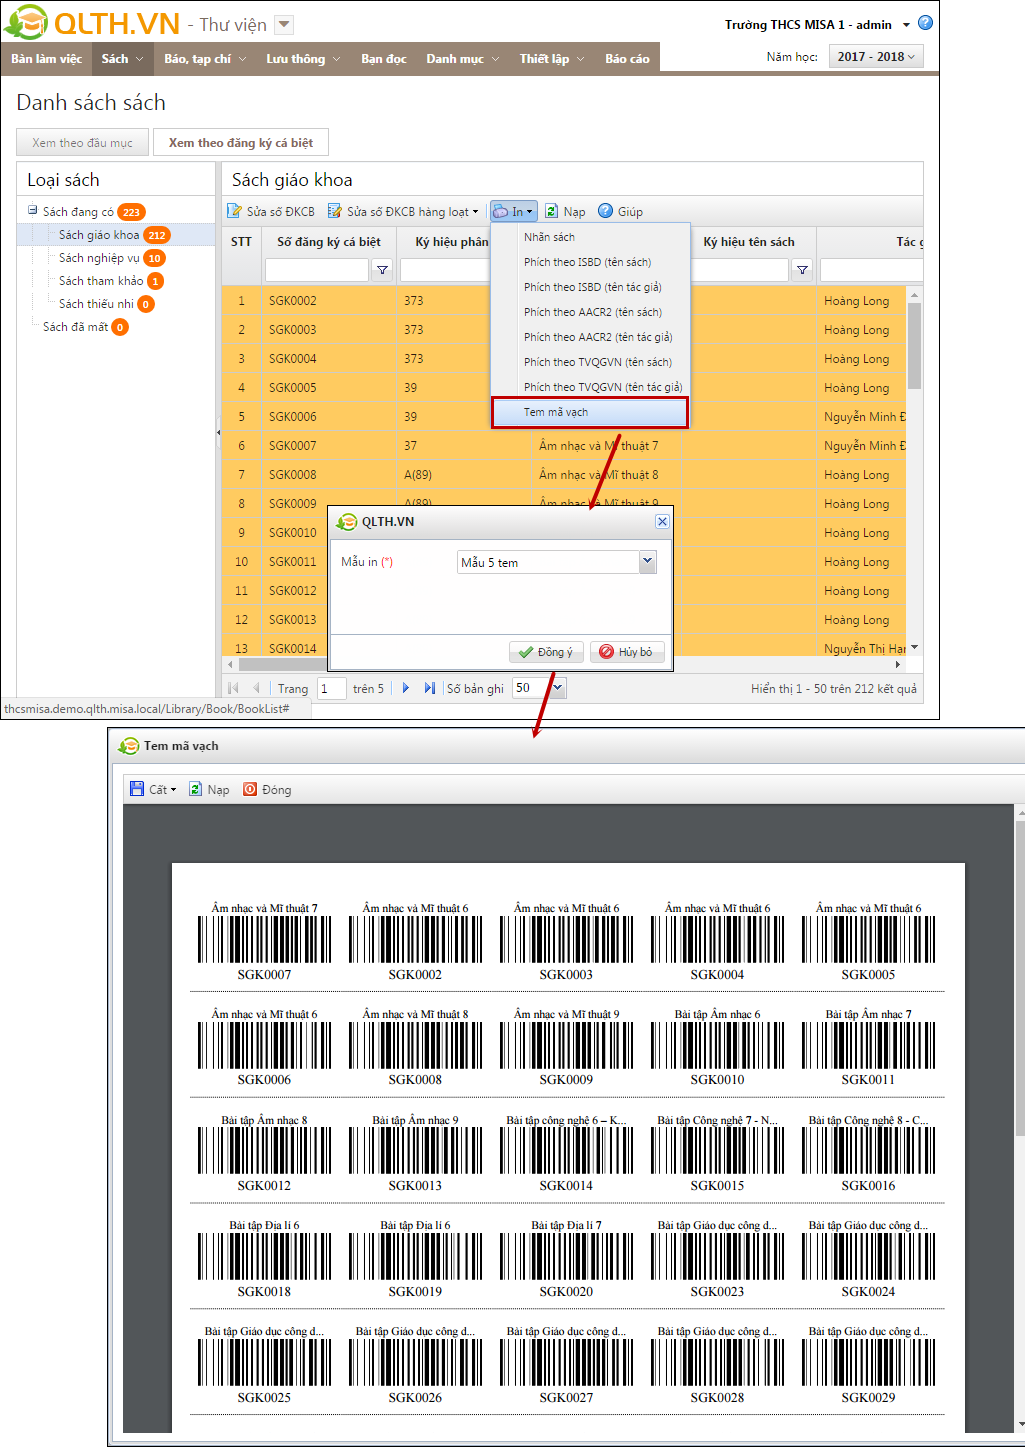
Task: Click the In printer icon button
Action: (513, 211)
